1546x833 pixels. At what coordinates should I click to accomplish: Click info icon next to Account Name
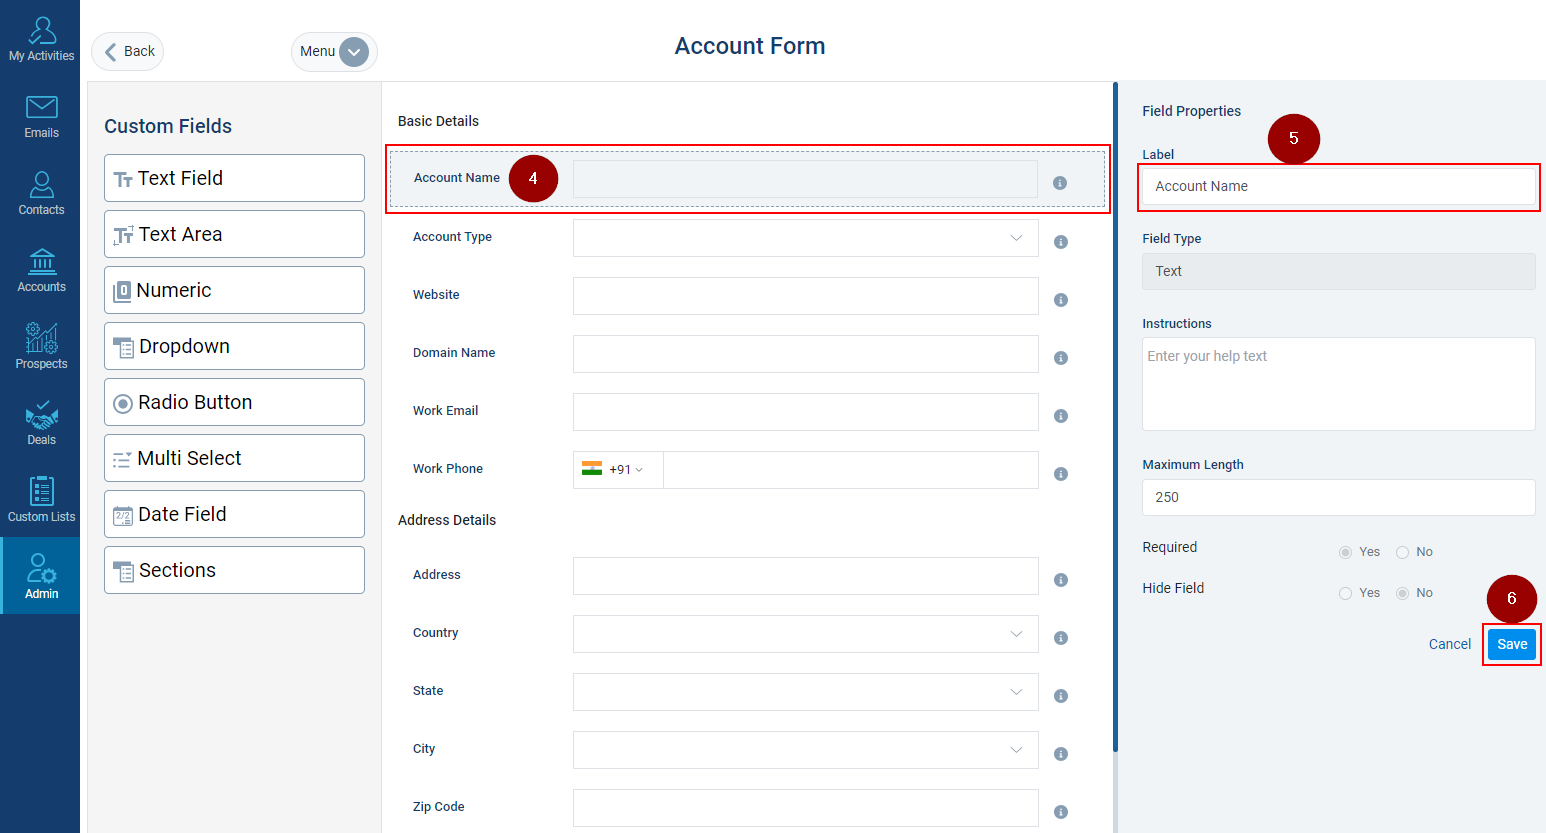pos(1060,183)
